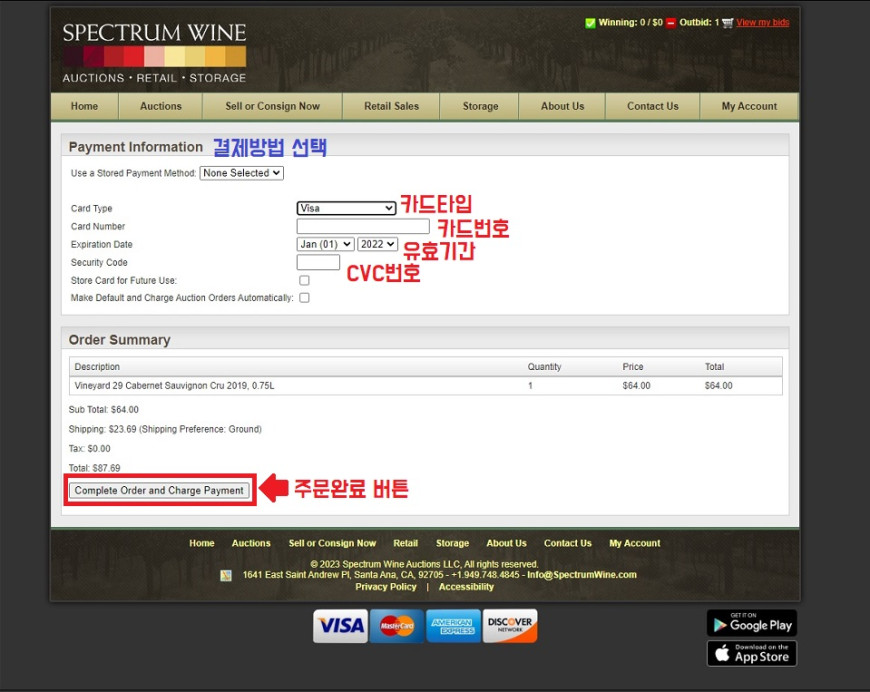870x692 pixels.
Task: Click the Description column header
Action: pyautogui.click(x=97, y=367)
